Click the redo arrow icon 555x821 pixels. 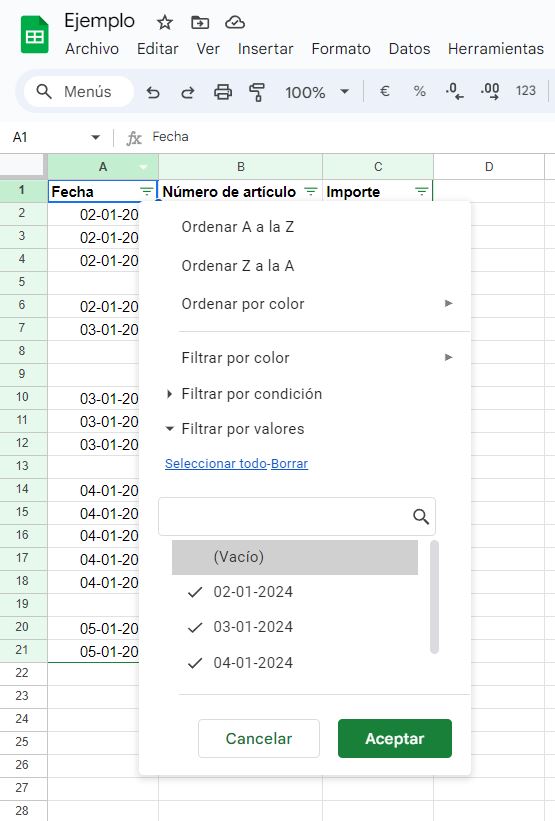click(x=187, y=93)
